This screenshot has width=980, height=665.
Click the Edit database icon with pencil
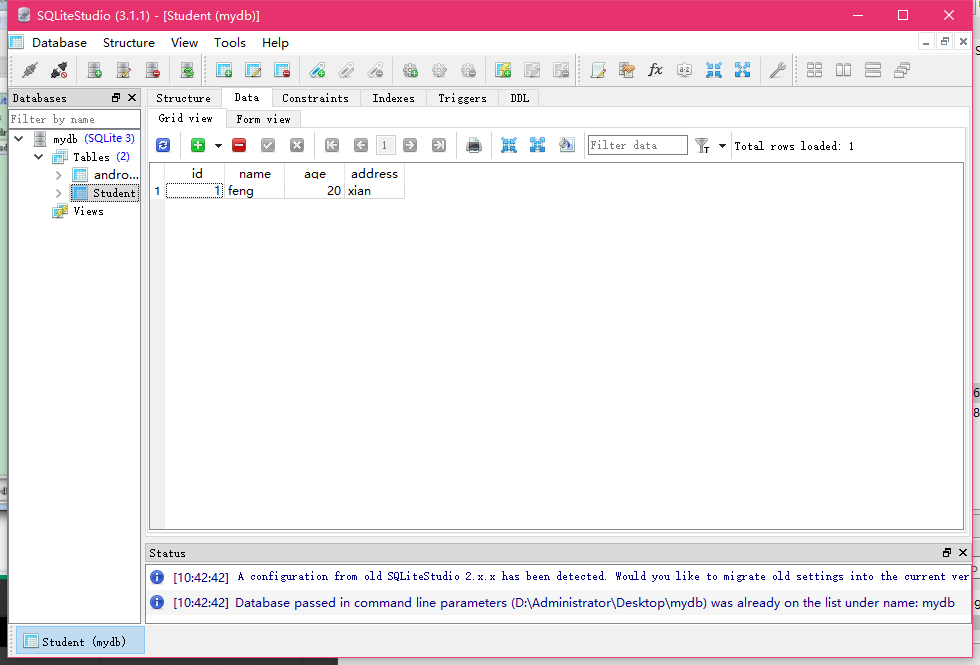click(124, 70)
